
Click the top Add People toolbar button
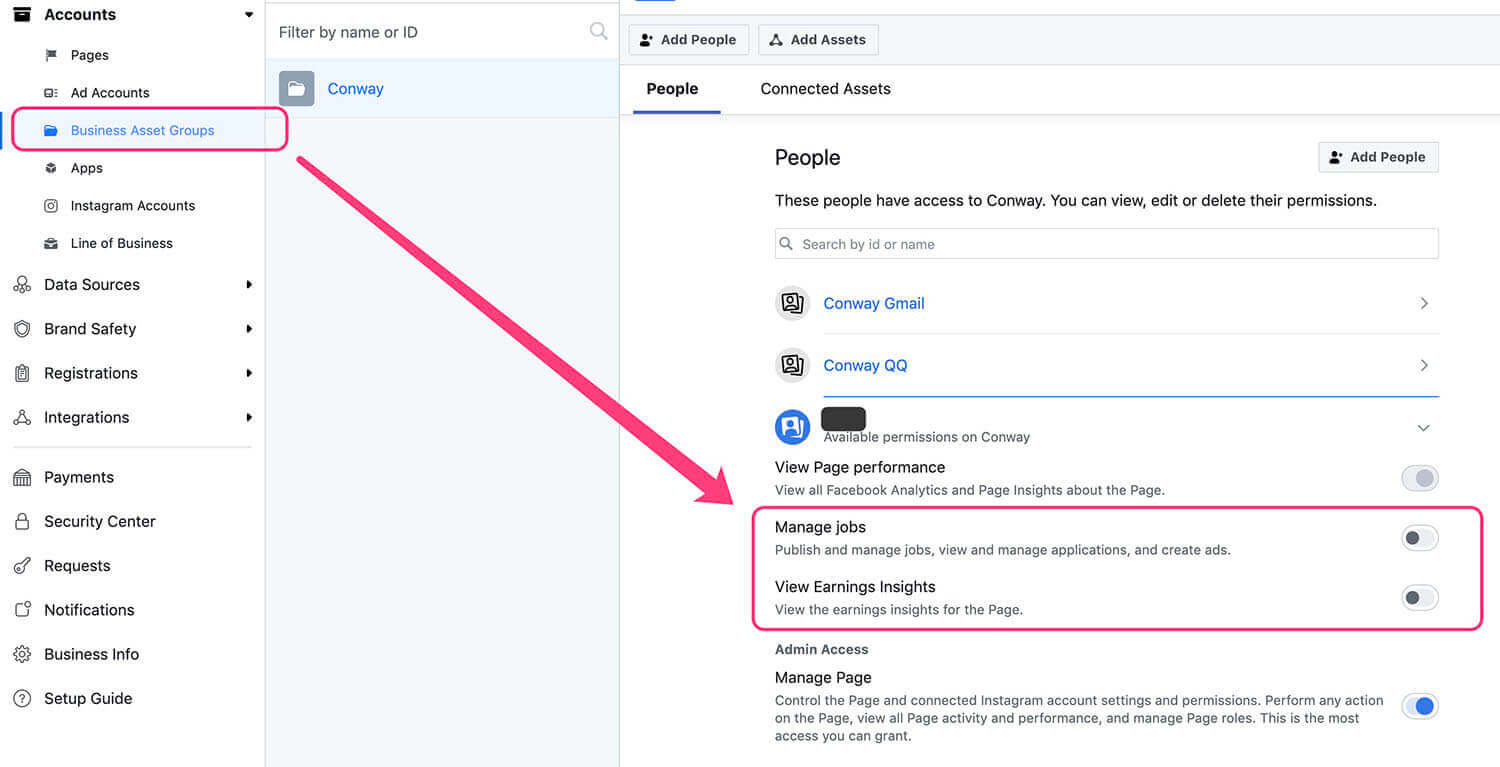(x=688, y=40)
